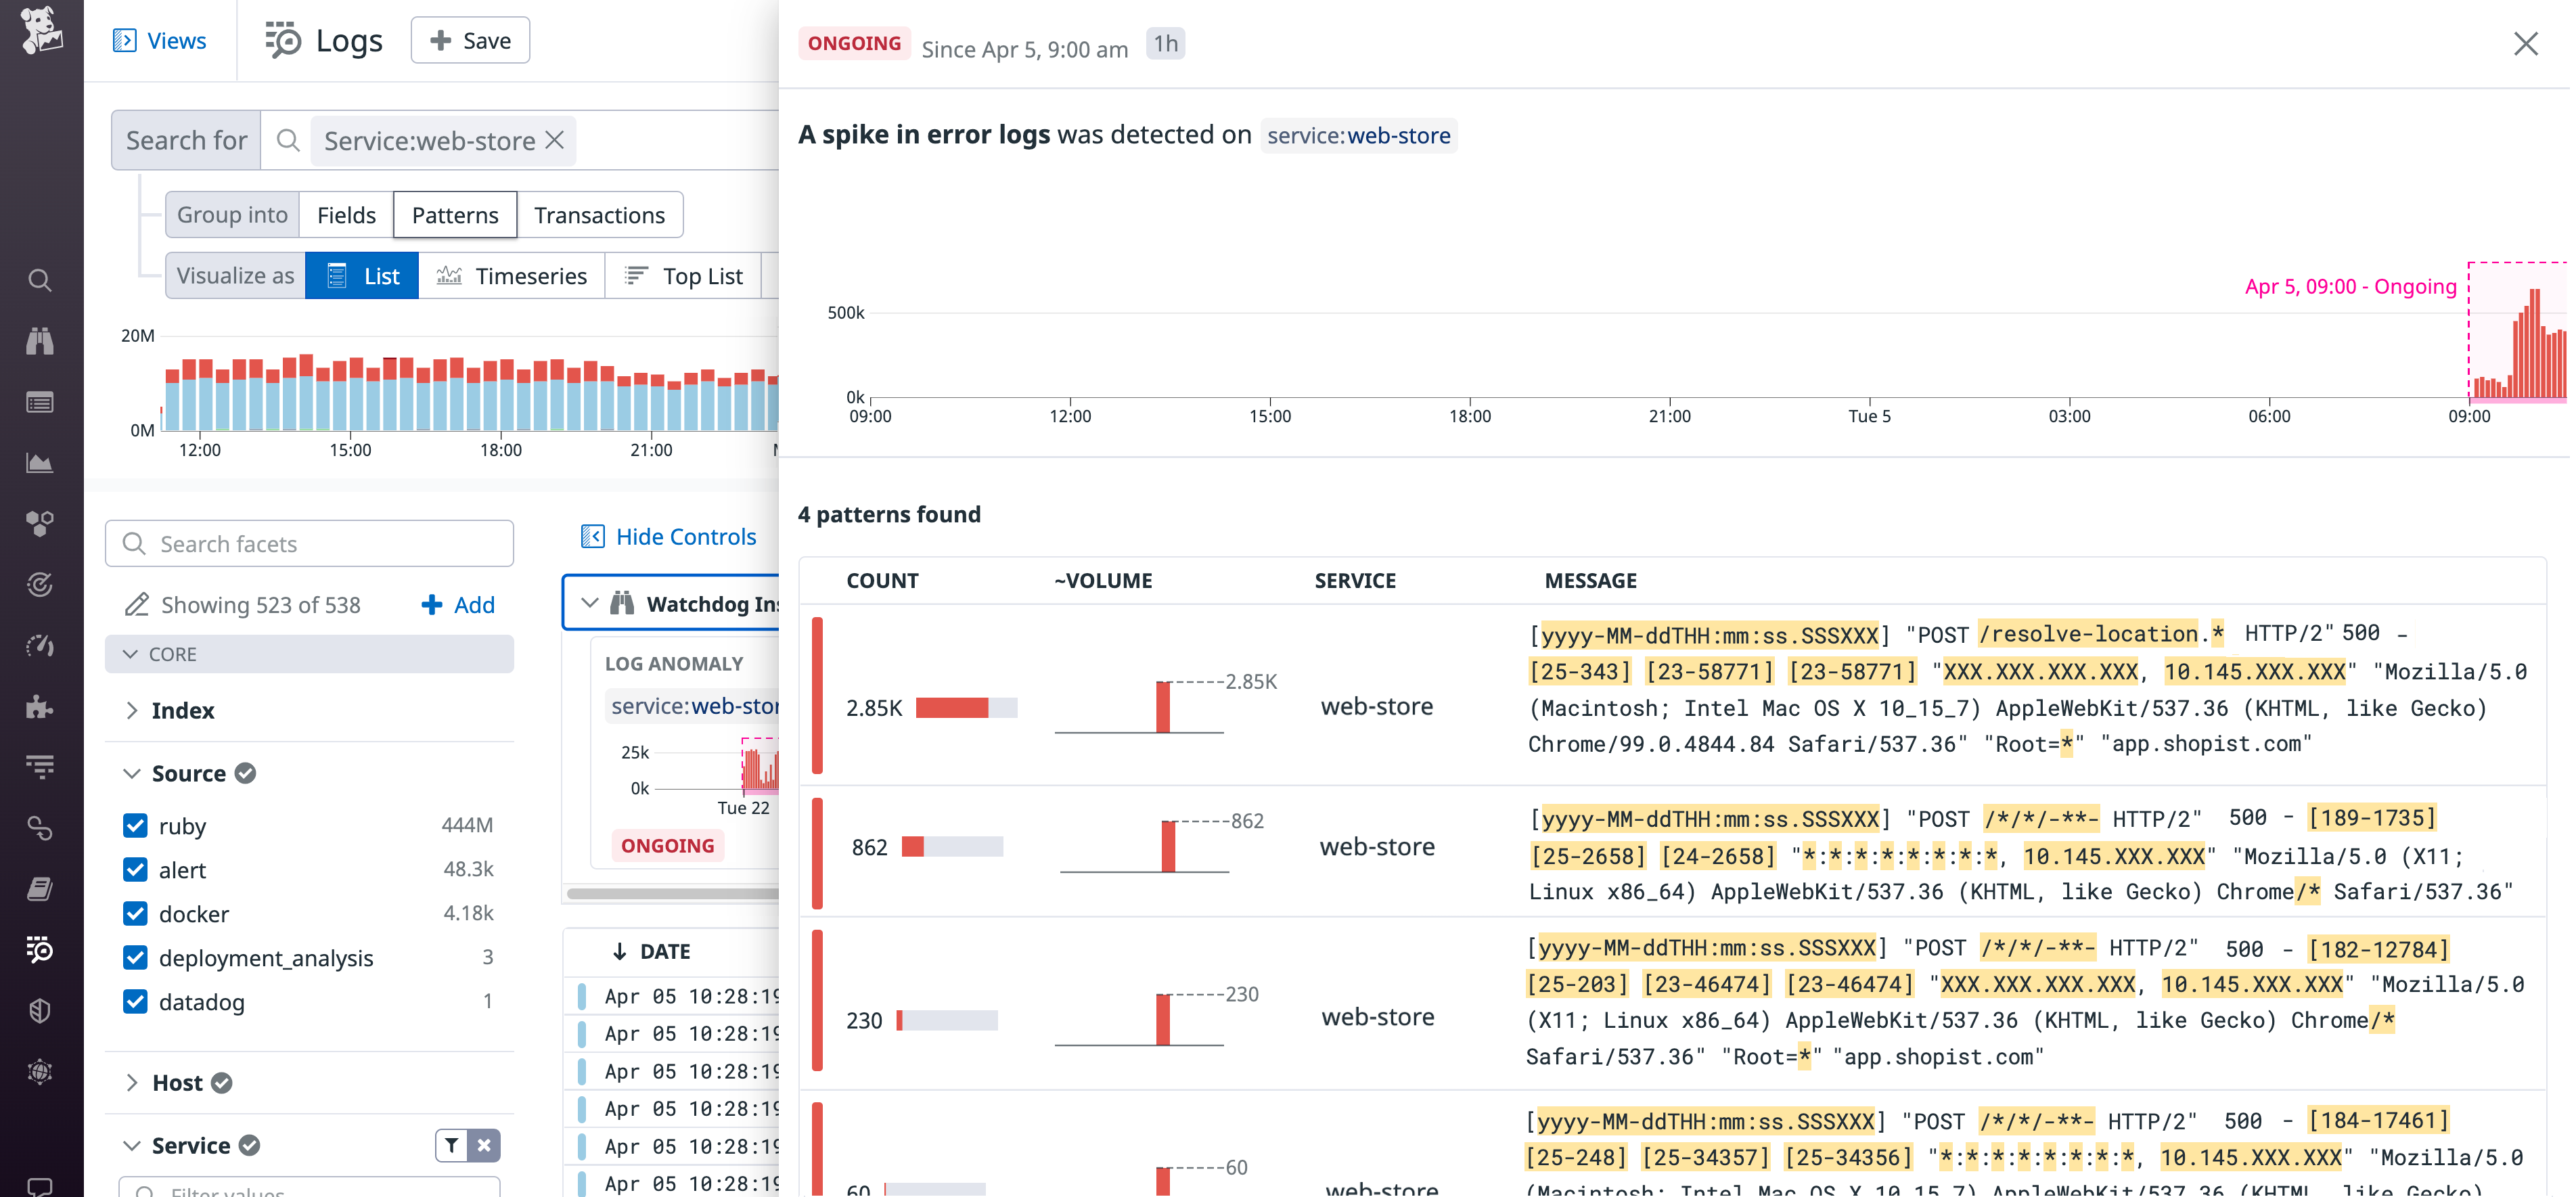2576x1197 pixels.
Task: Open the Metrics speedometer icon in sidebar
Action: [x=40, y=646]
